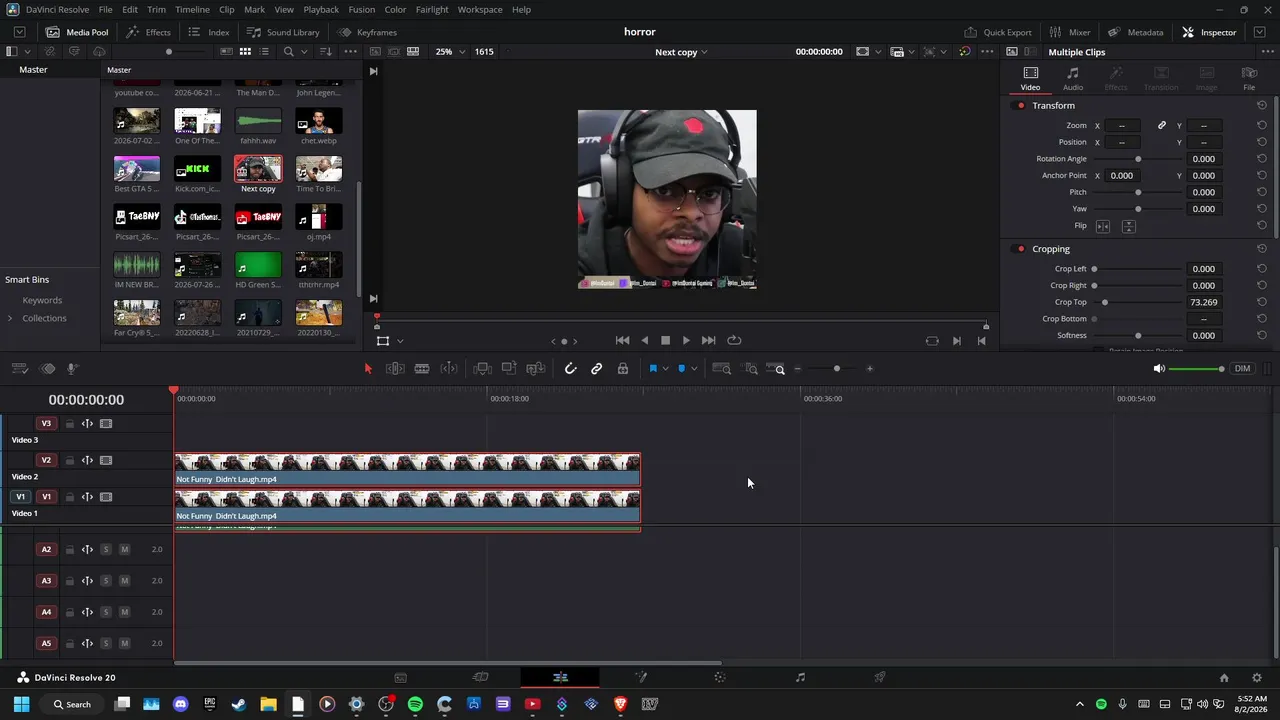Viewport: 1280px width, 720px height.
Task: Select the arrow Selection Mode tool
Action: (x=368, y=369)
